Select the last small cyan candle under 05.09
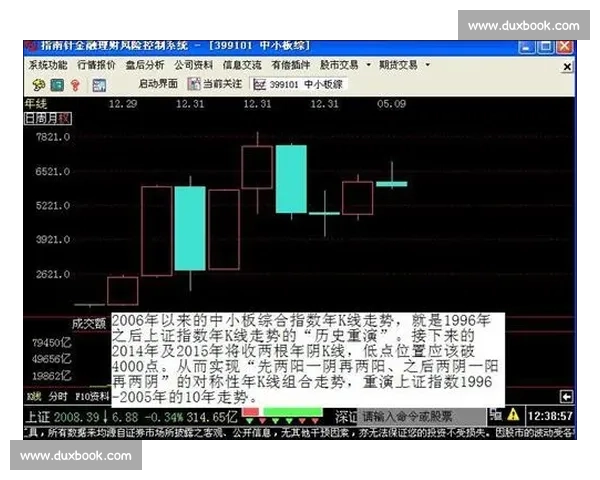This screenshot has width=600, height=480. [392, 184]
